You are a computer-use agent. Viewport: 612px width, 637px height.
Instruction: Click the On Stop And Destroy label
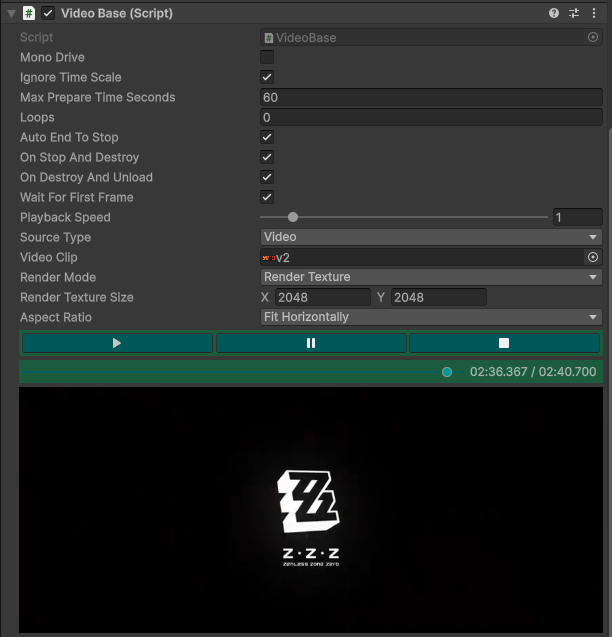click(80, 157)
